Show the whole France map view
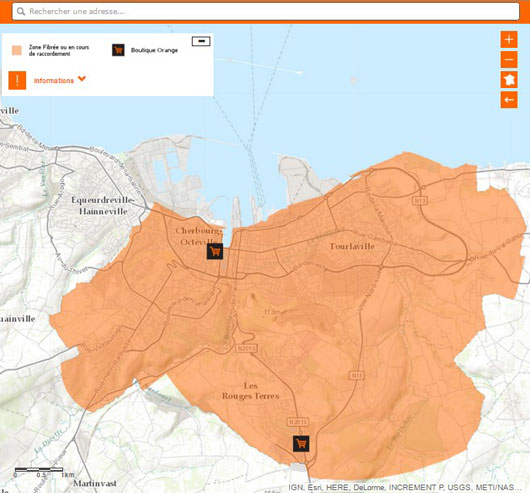530x493 pixels. click(x=509, y=80)
